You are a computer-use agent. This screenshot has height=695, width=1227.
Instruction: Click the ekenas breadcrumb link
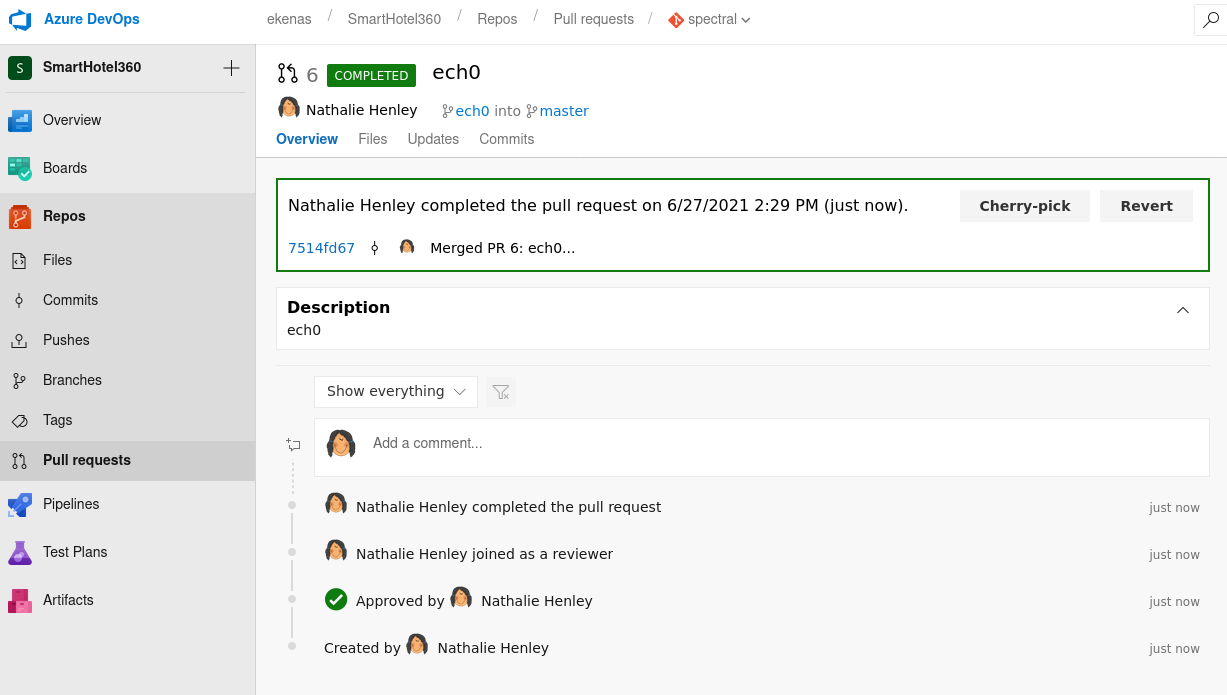coord(287,19)
